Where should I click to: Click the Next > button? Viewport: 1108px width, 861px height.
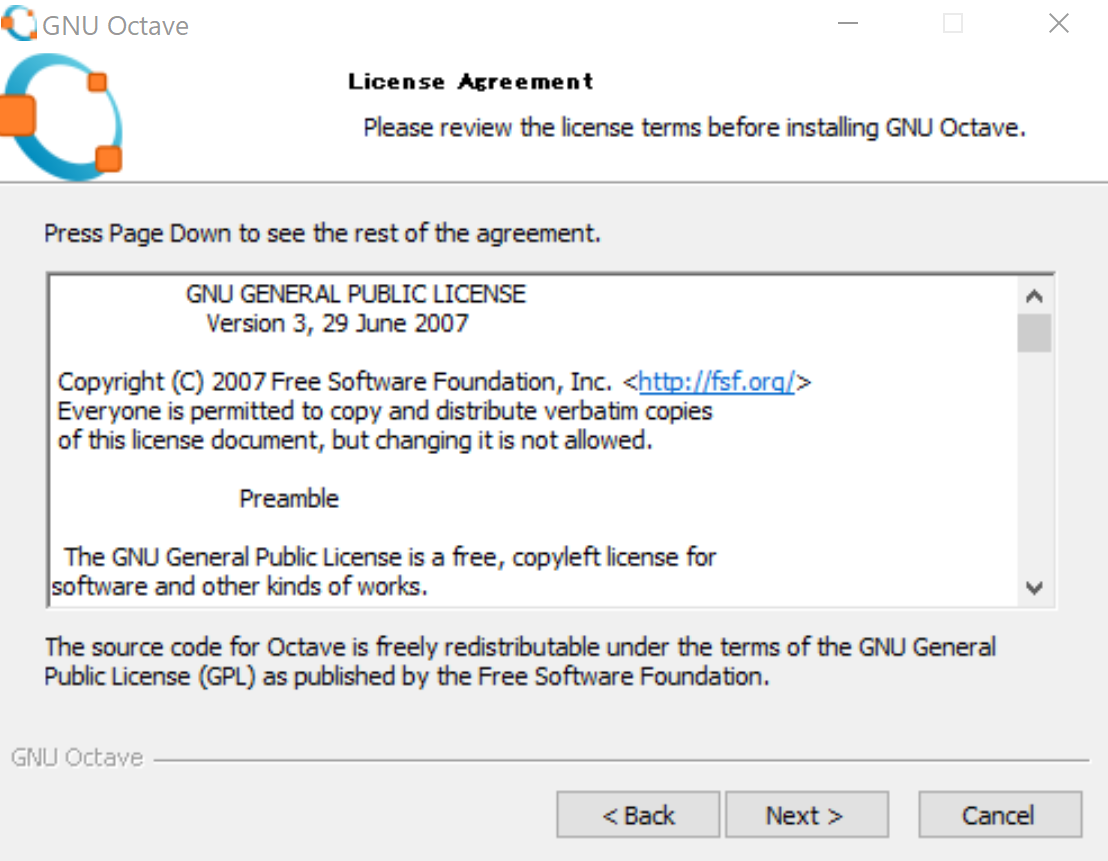point(806,815)
